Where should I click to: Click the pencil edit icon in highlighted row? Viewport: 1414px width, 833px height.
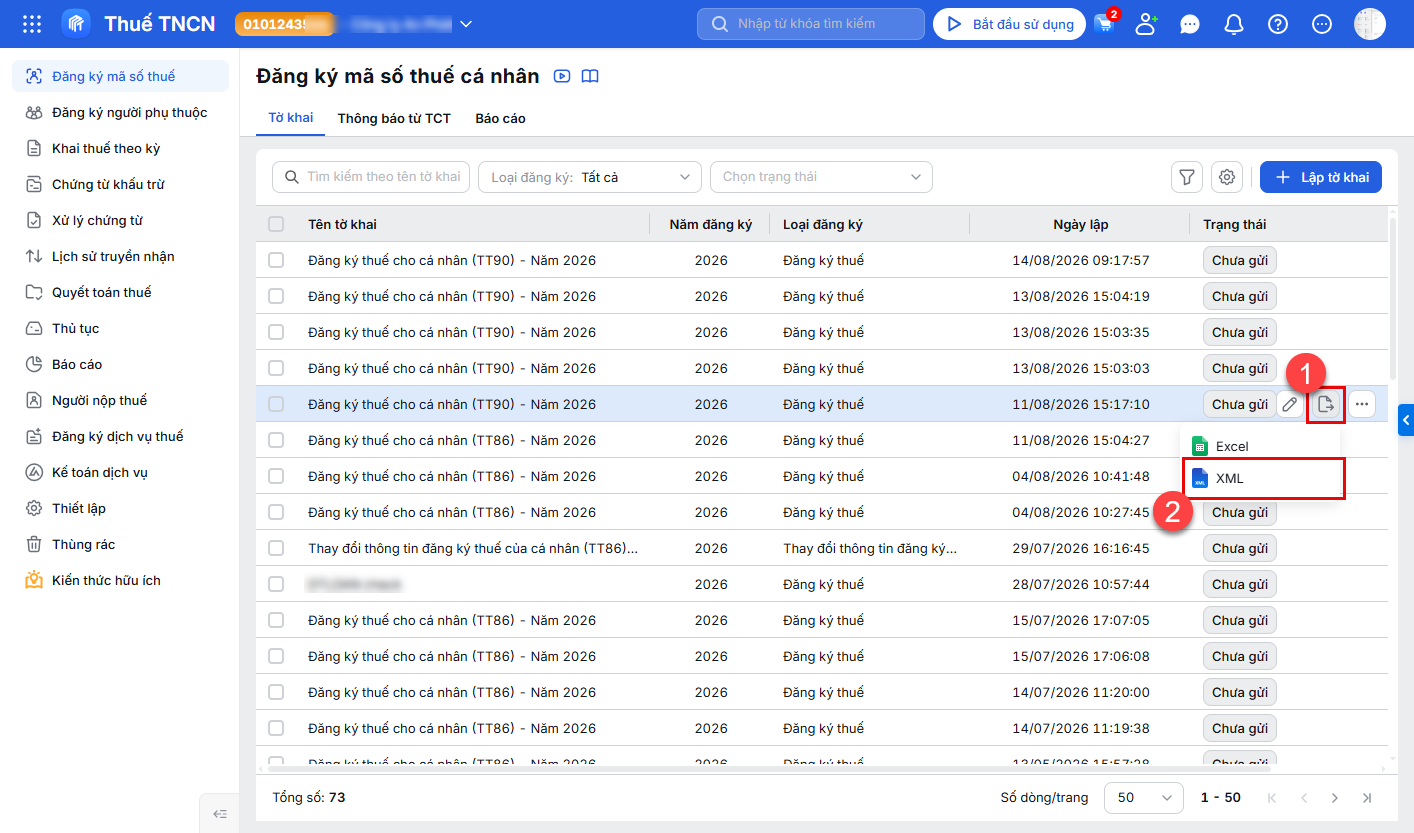(x=1290, y=404)
